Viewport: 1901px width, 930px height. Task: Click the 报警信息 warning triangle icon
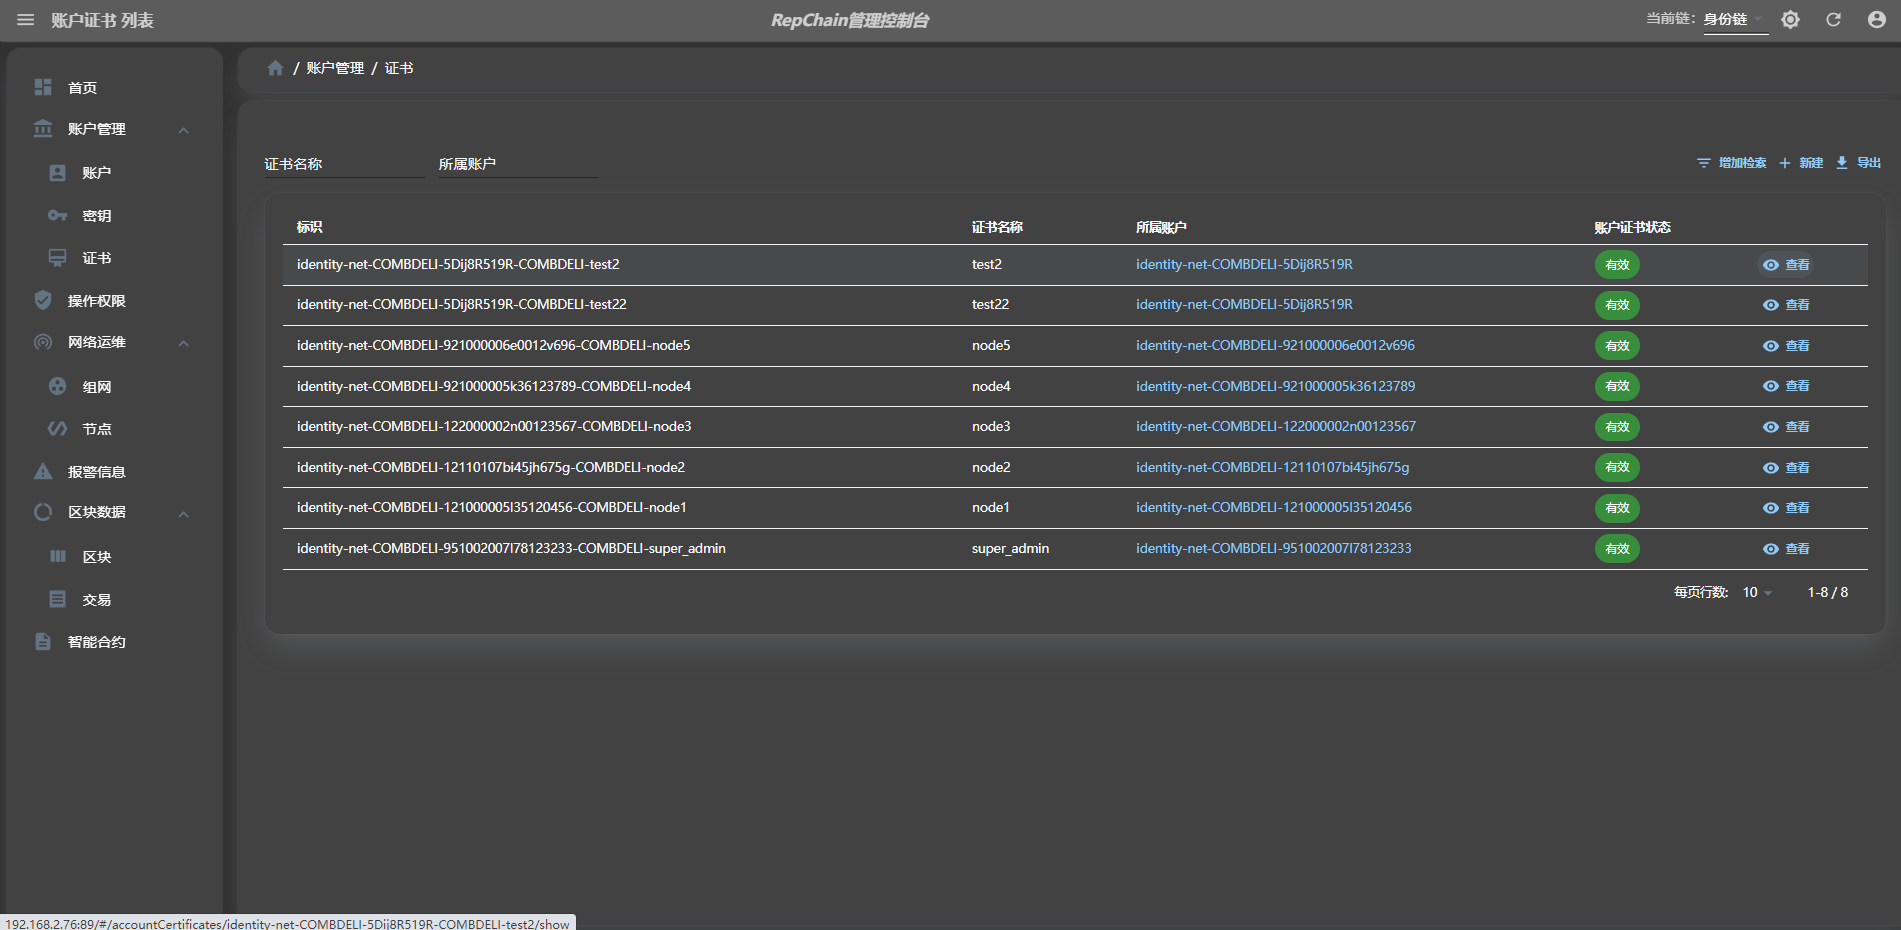tap(43, 471)
